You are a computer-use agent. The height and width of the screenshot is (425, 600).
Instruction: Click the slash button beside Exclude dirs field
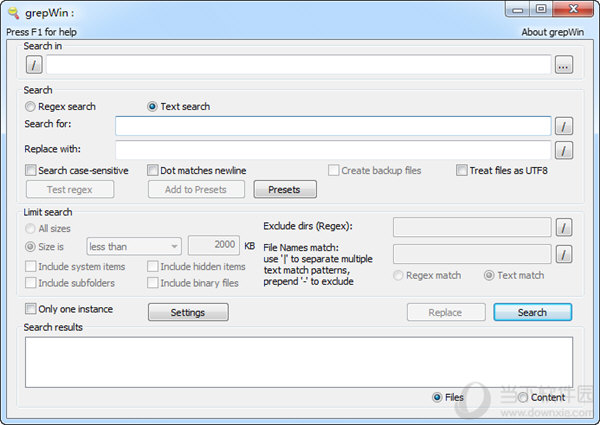(564, 228)
